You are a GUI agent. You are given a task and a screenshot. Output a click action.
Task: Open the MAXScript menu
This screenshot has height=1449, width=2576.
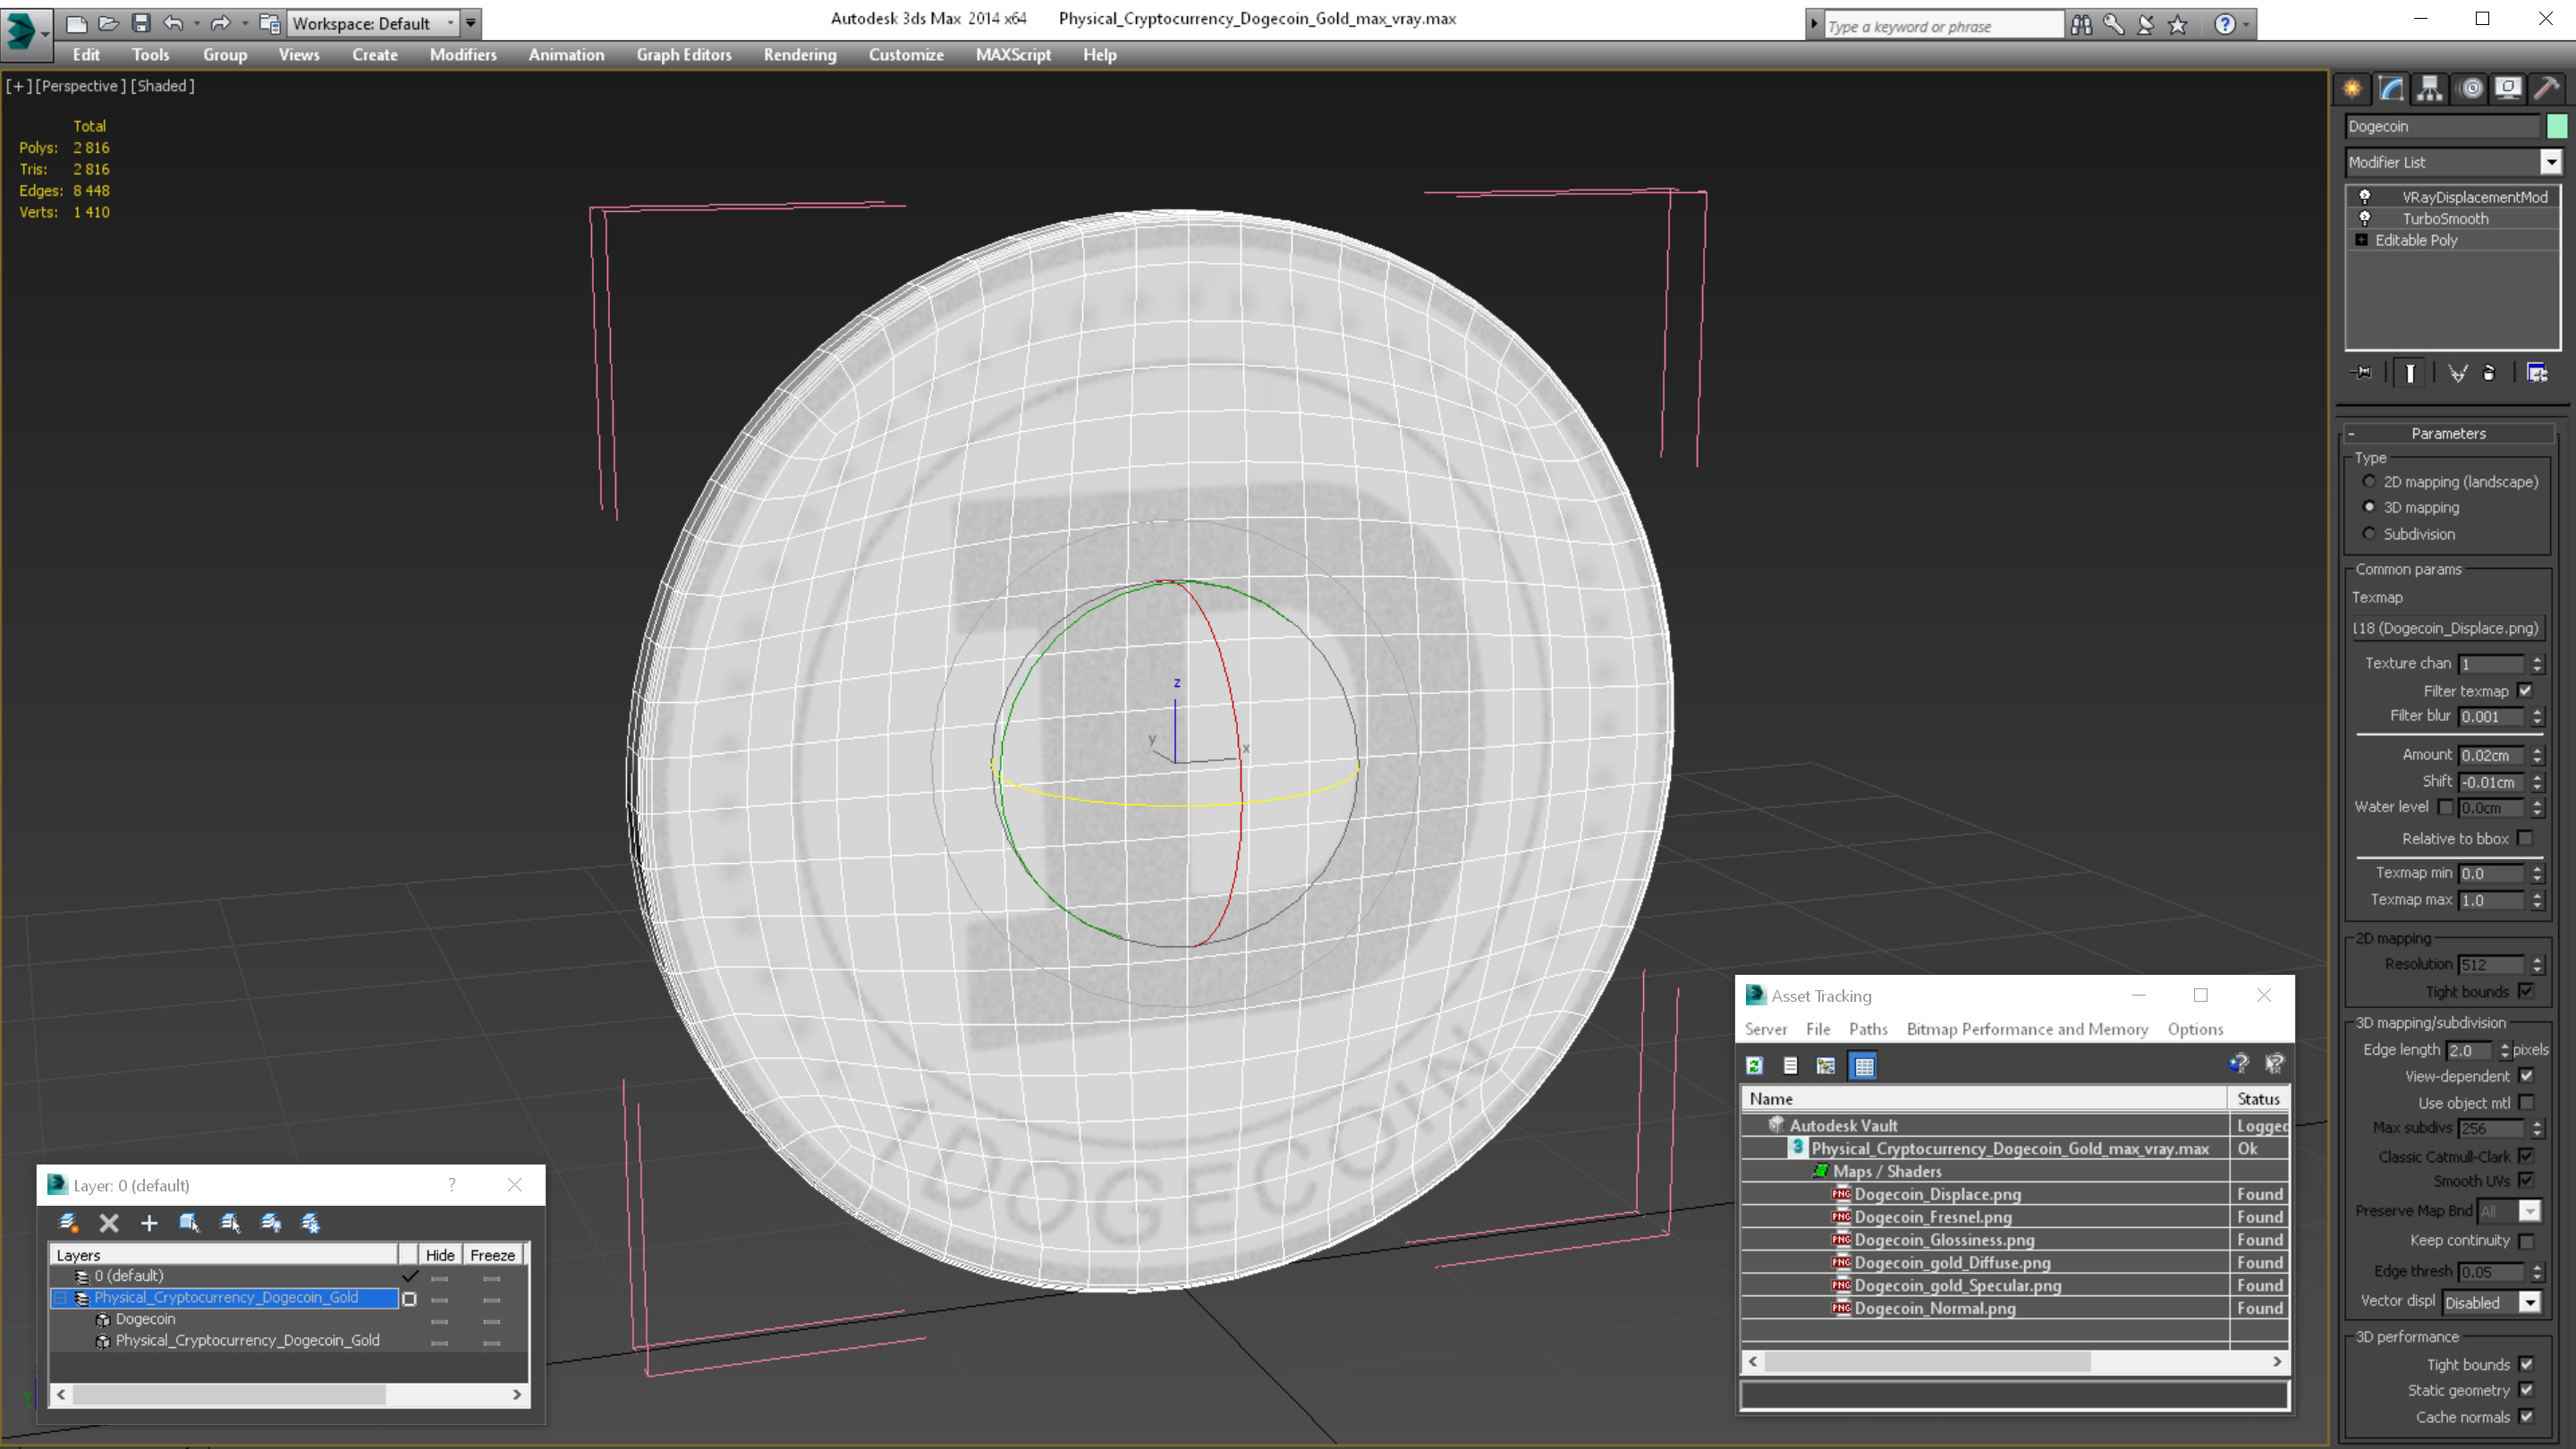click(1013, 55)
